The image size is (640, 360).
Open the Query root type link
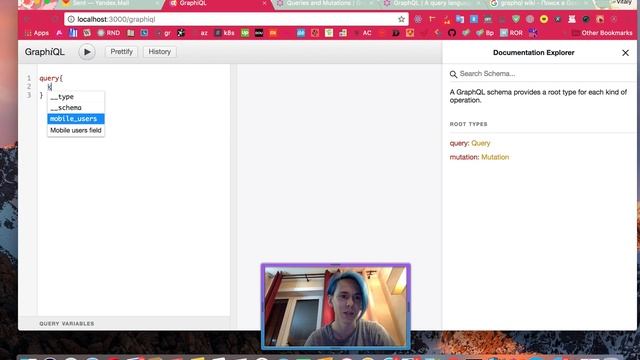click(480, 143)
